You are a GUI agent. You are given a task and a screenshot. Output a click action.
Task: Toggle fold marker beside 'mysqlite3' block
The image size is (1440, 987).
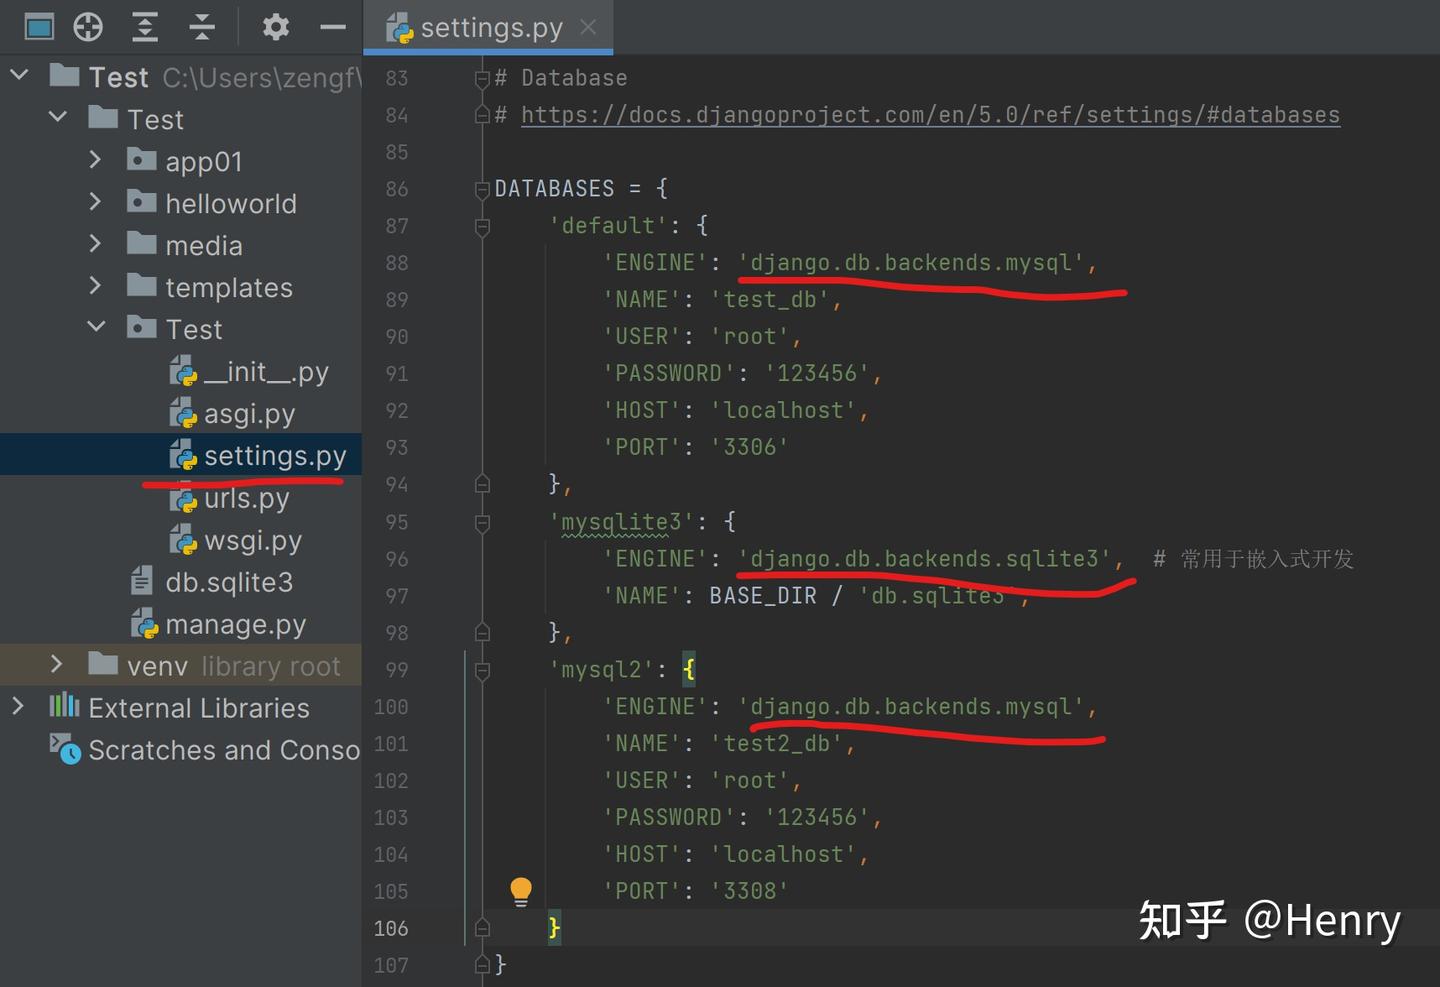tap(482, 522)
